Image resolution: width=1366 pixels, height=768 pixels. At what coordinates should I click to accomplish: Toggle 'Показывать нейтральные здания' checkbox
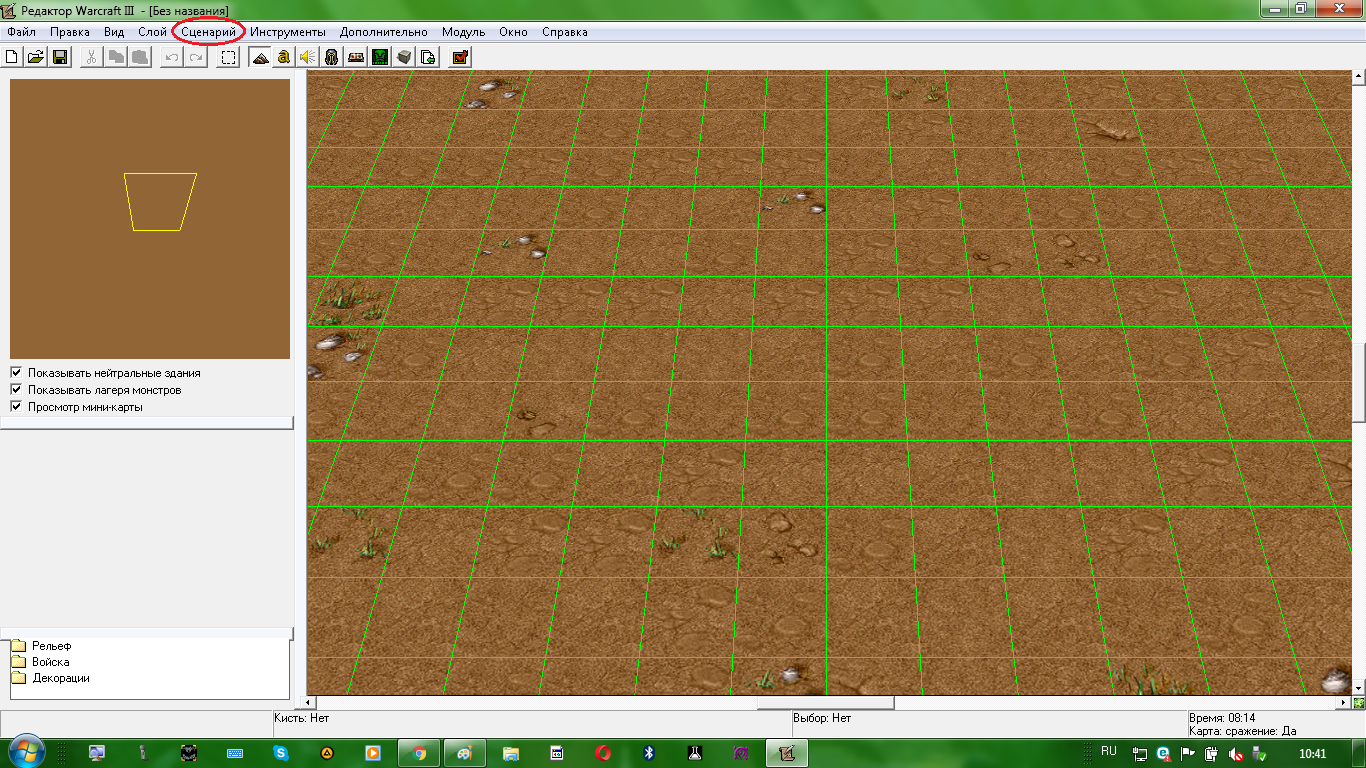[16, 372]
